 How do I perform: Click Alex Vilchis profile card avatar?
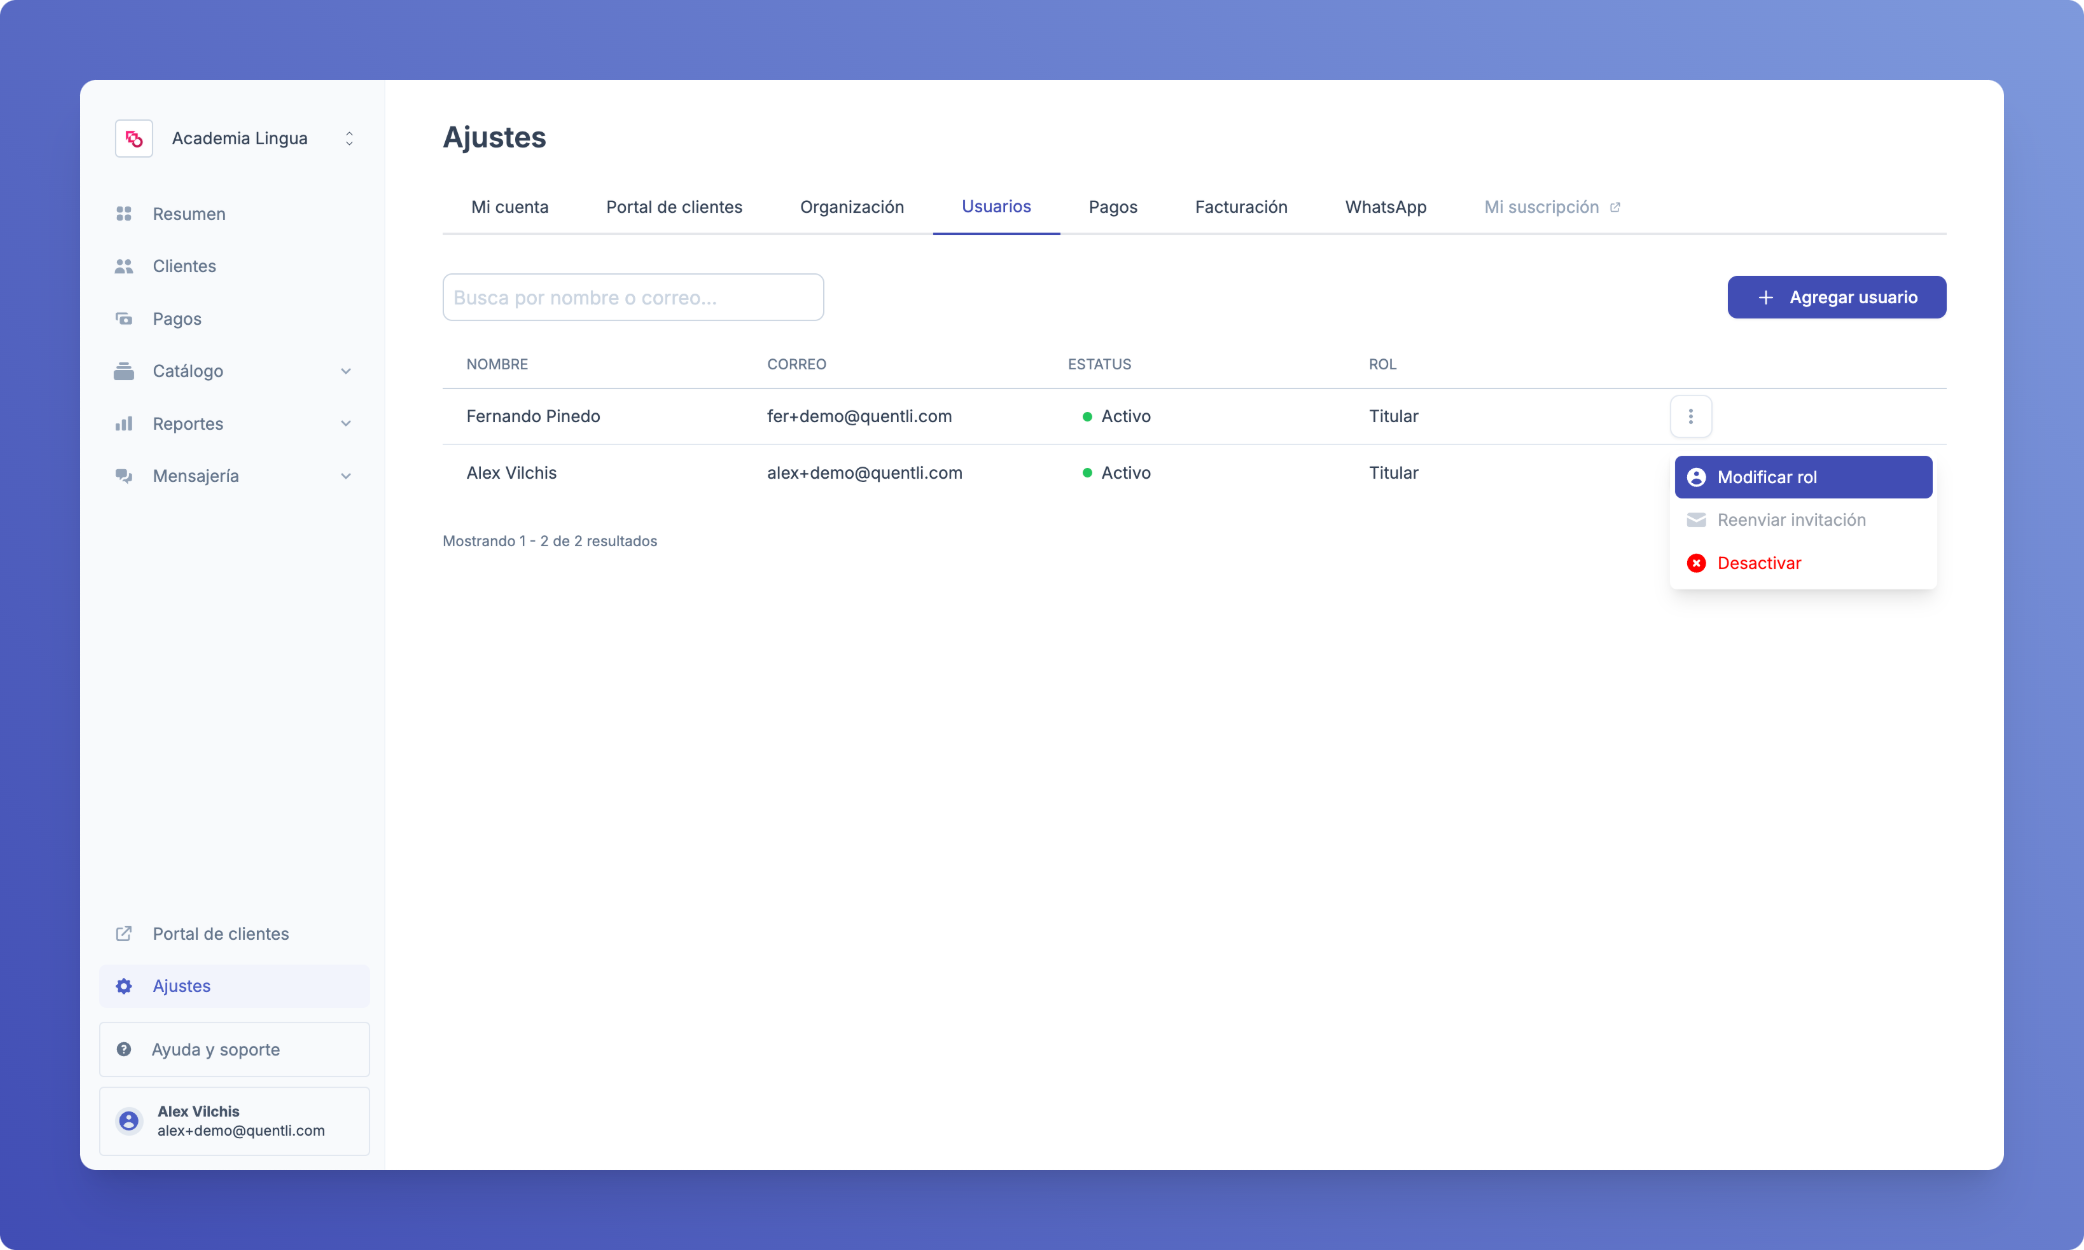click(x=129, y=1121)
